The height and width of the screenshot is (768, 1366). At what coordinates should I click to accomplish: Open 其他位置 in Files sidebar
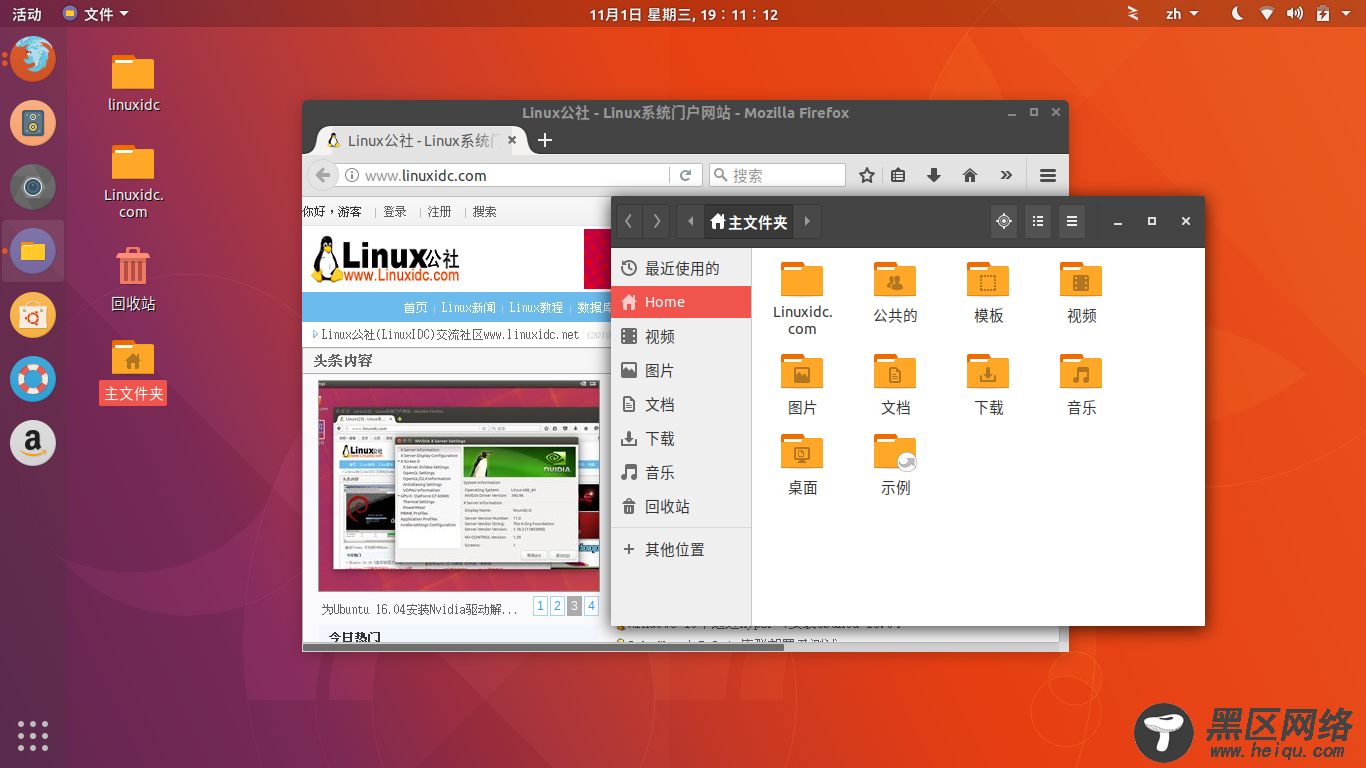click(681, 549)
